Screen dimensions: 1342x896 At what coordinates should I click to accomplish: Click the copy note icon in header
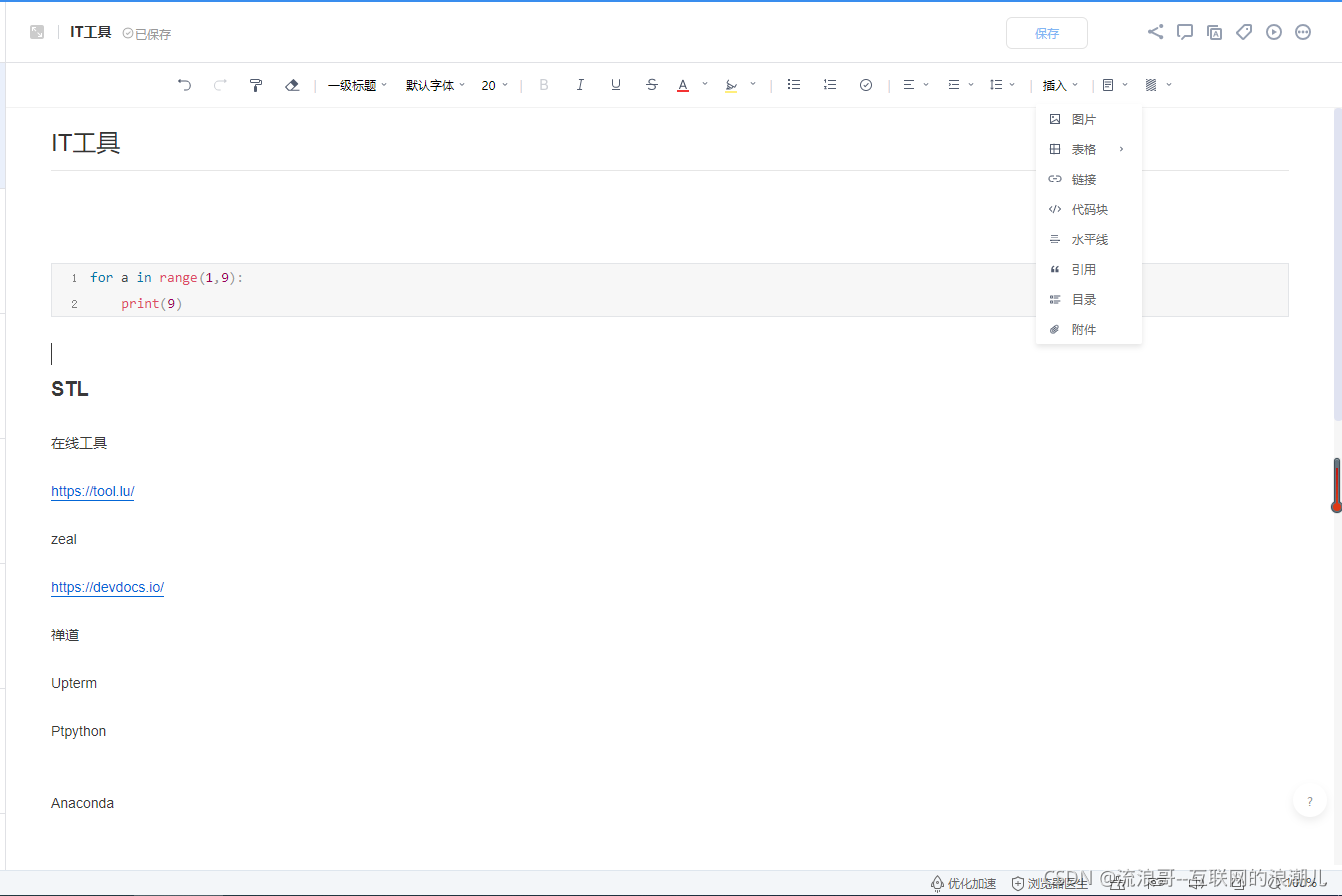(1215, 32)
